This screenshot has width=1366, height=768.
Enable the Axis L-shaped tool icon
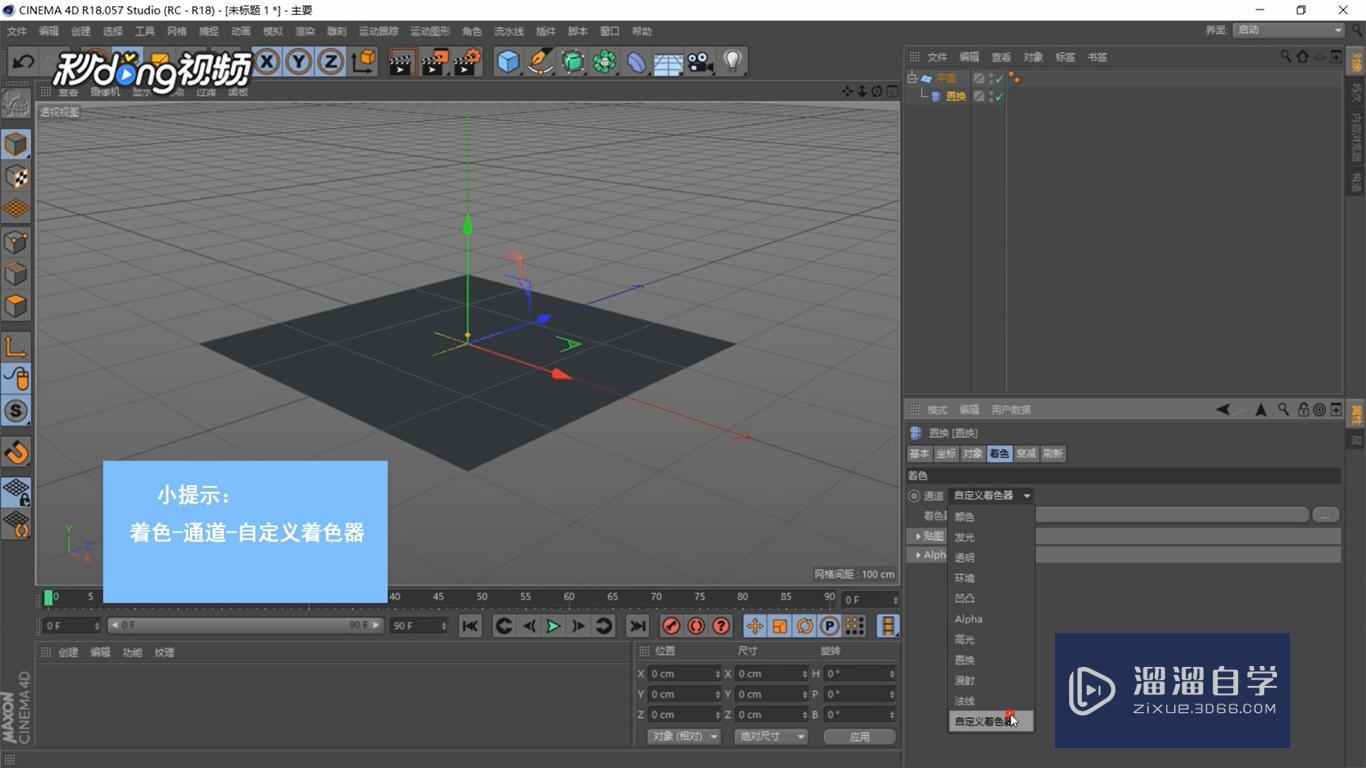click(16, 347)
